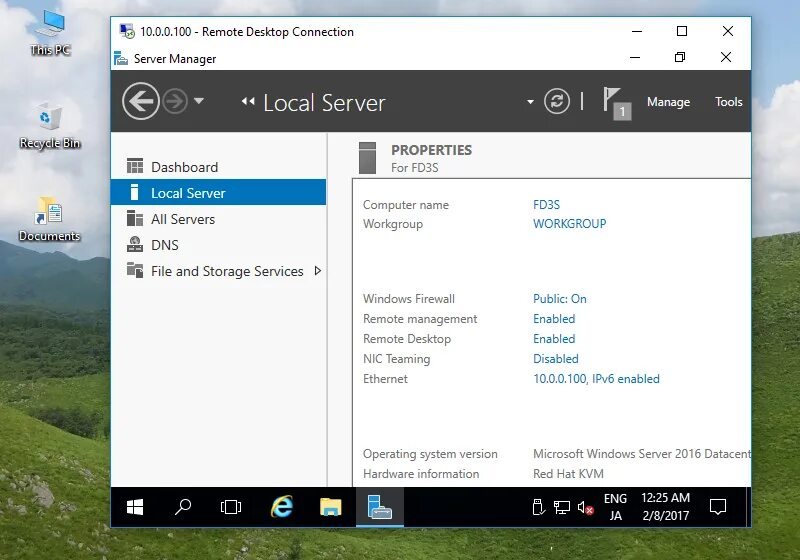
Task: Open the Tools menu
Action: pyautogui.click(x=729, y=101)
